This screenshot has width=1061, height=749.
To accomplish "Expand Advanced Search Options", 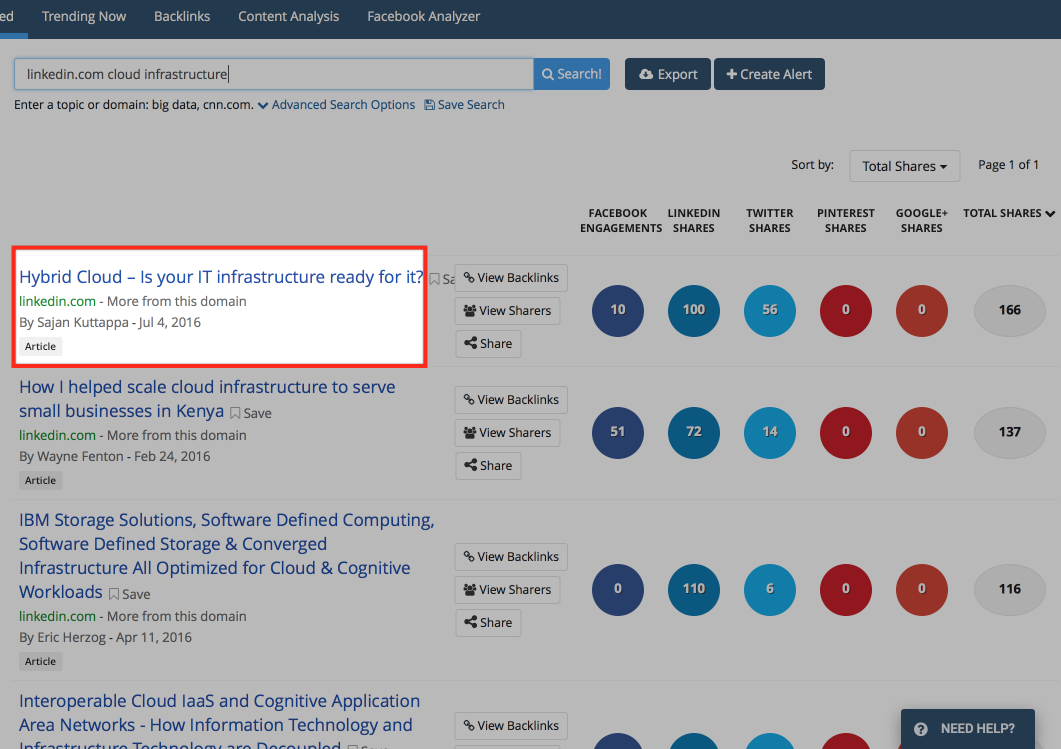I will [x=336, y=105].
